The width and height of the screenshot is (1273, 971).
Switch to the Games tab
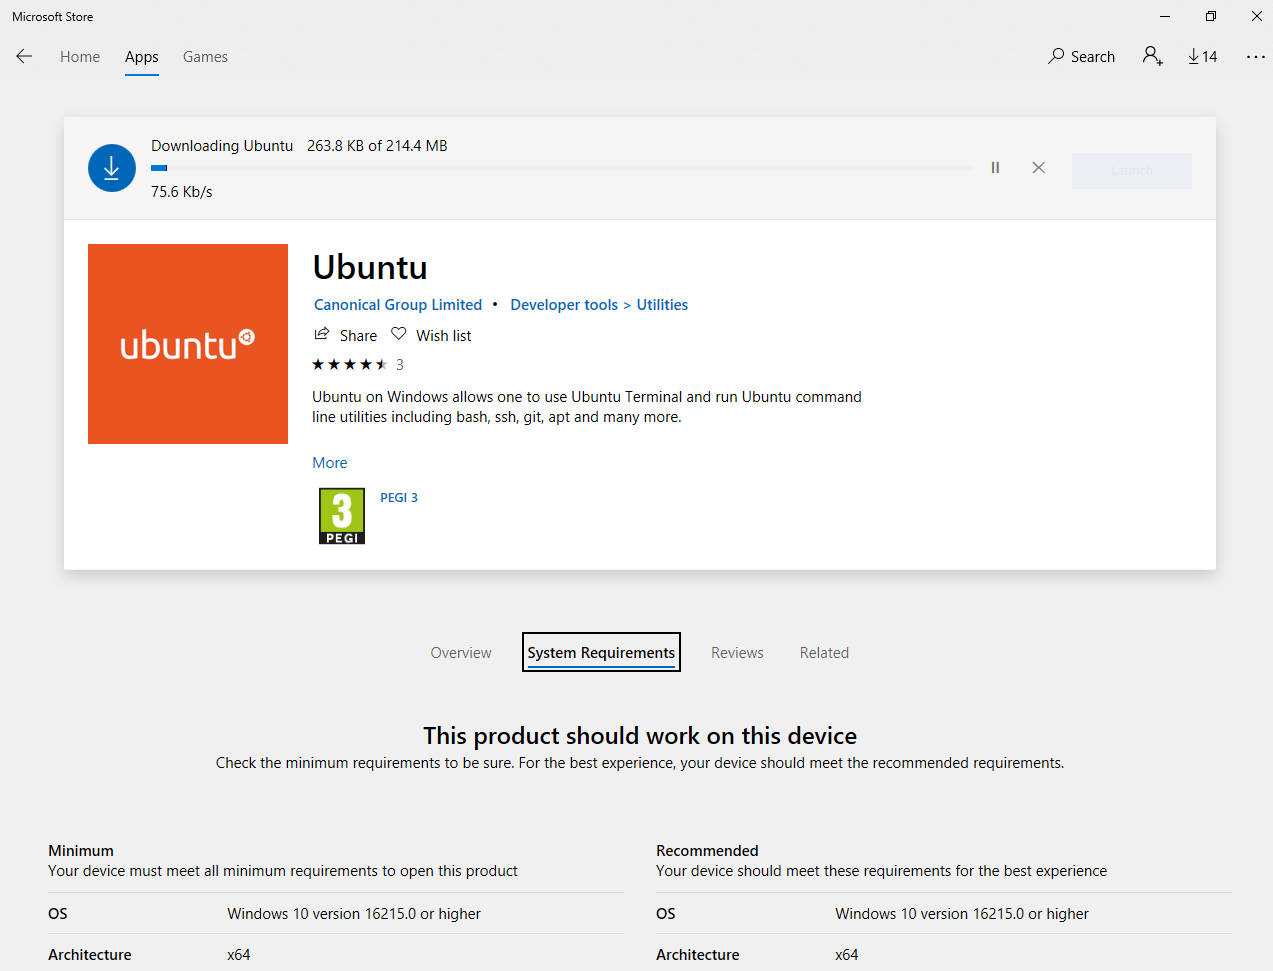(205, 57)
